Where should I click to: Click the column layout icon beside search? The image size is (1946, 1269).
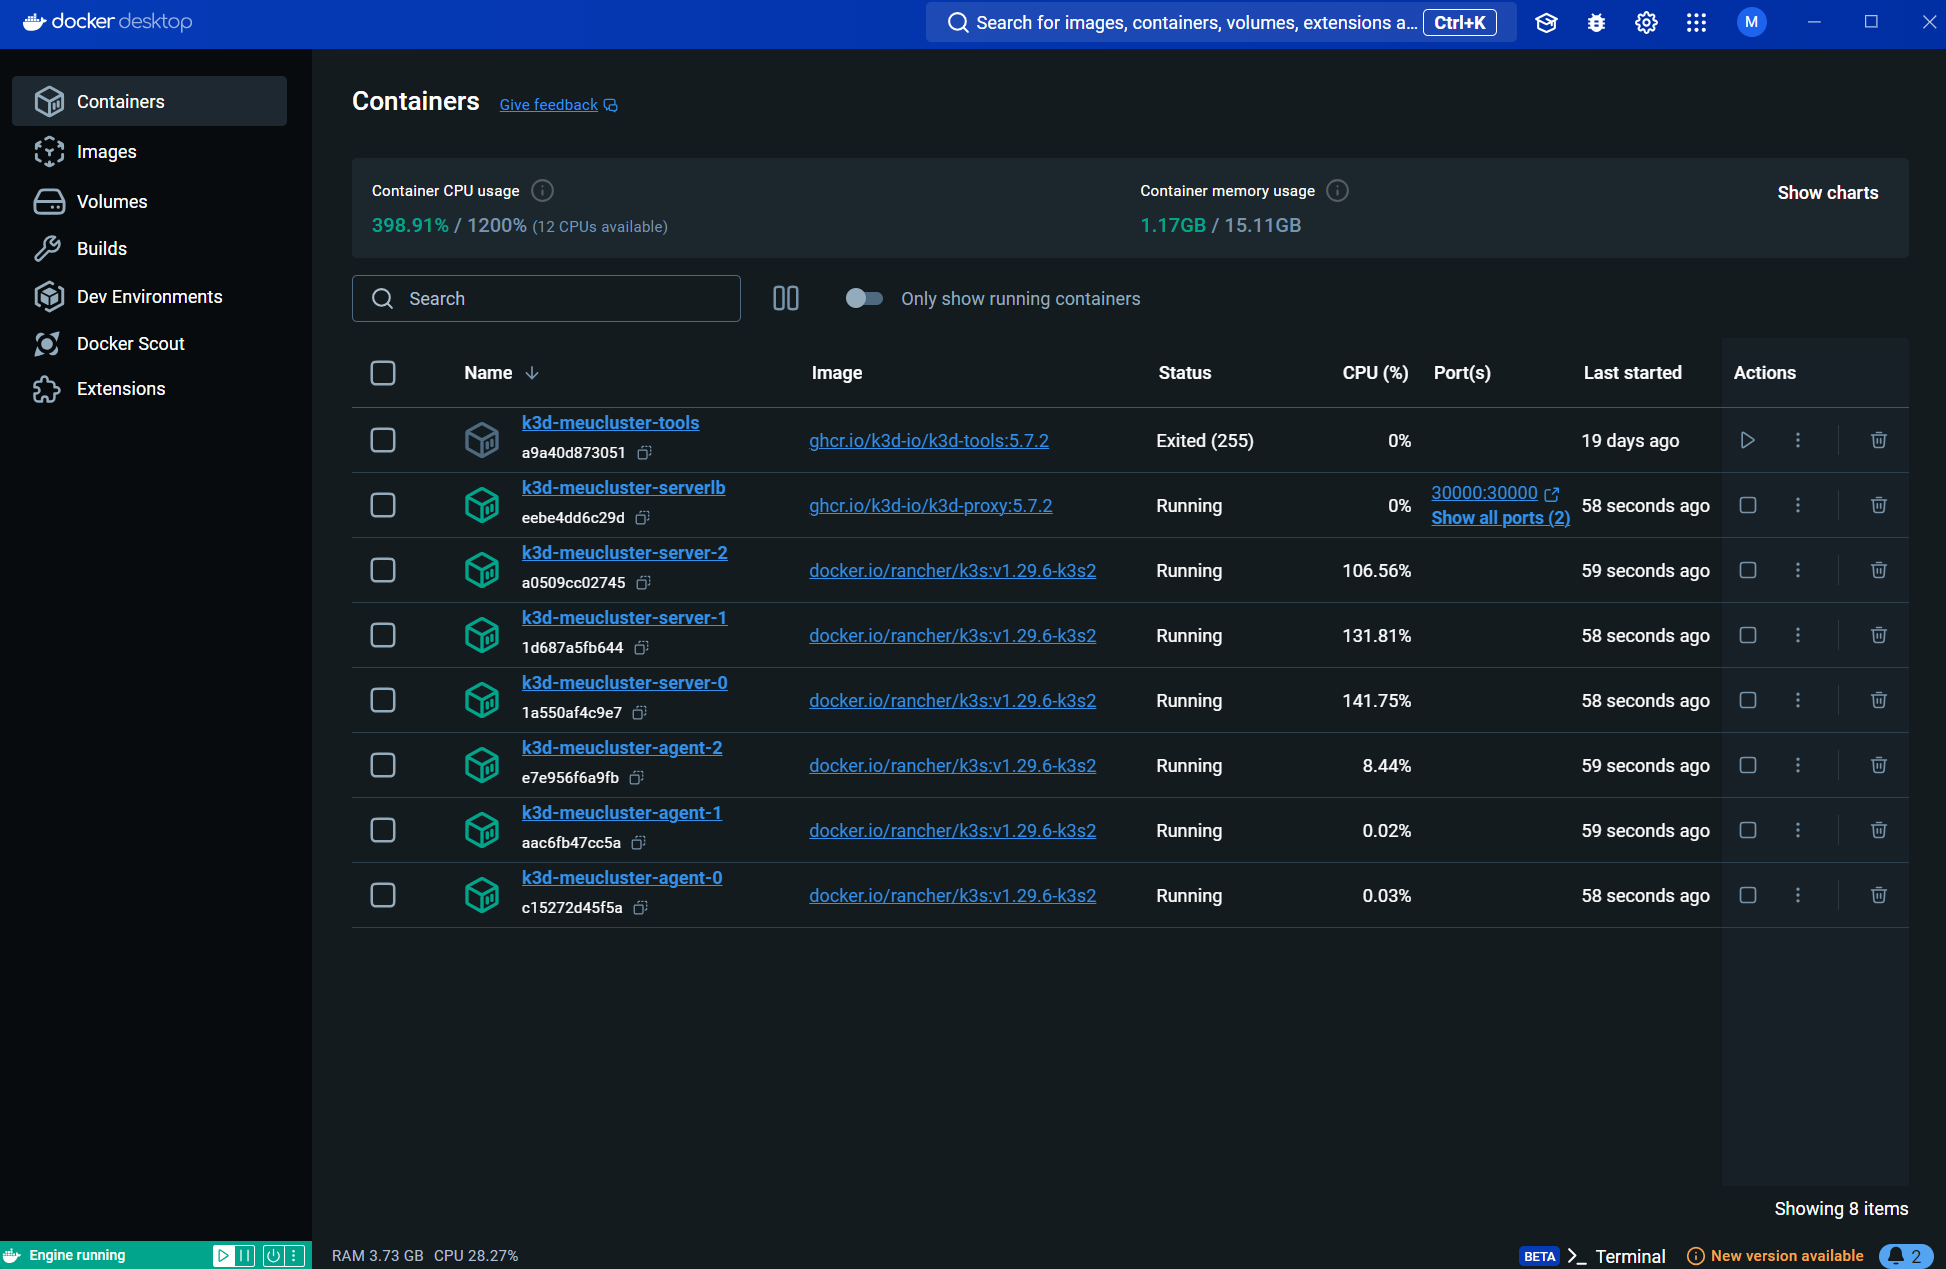pyautogui.click(x=785, y=298)
